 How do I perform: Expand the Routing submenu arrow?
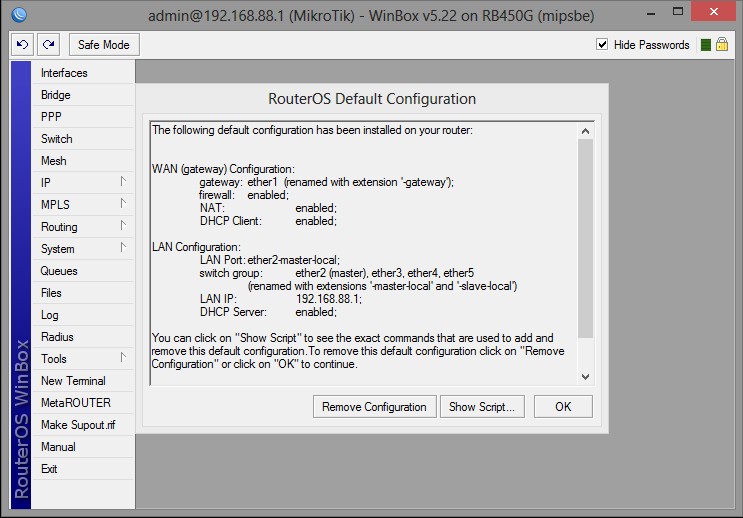[123, 225]
